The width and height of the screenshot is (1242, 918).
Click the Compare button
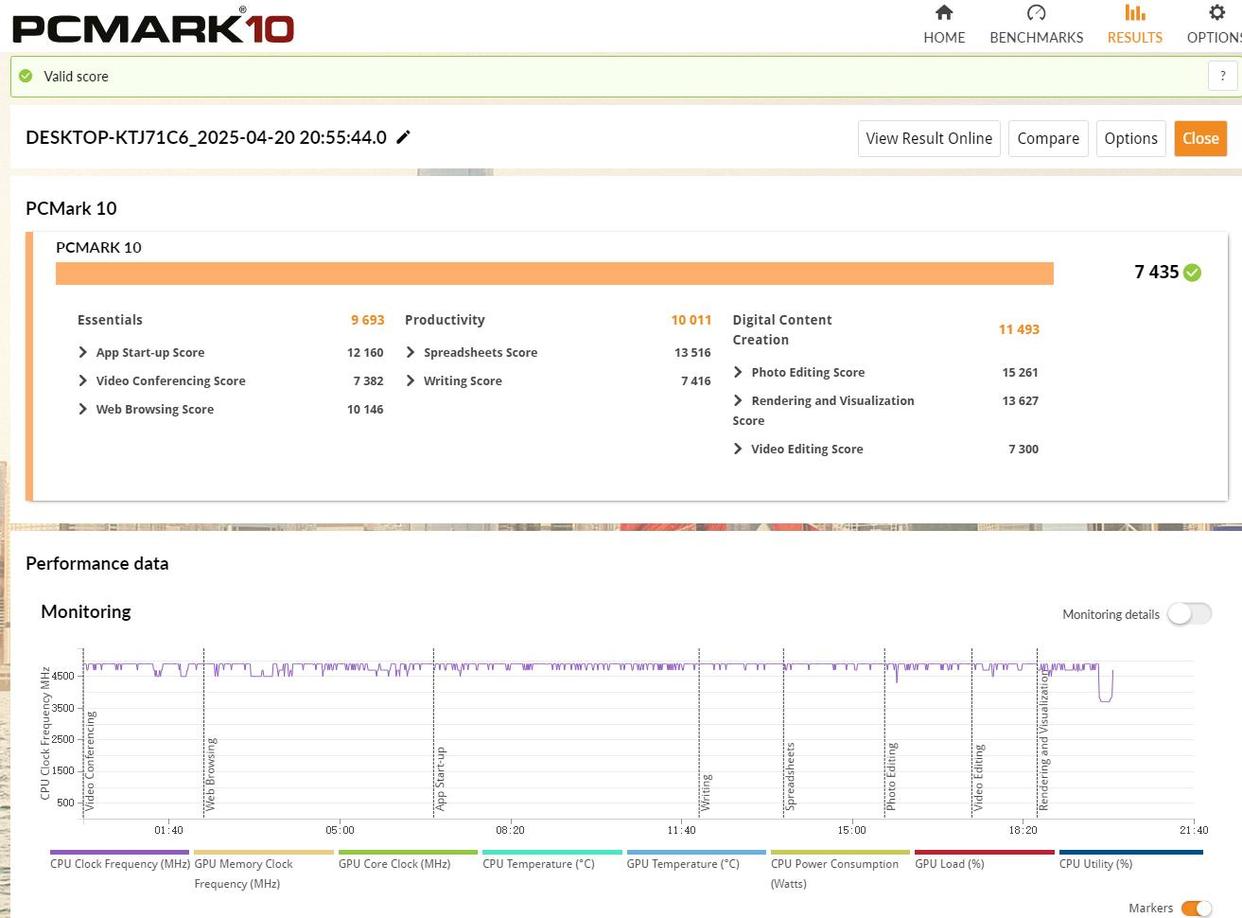[x=1047, y=138]
